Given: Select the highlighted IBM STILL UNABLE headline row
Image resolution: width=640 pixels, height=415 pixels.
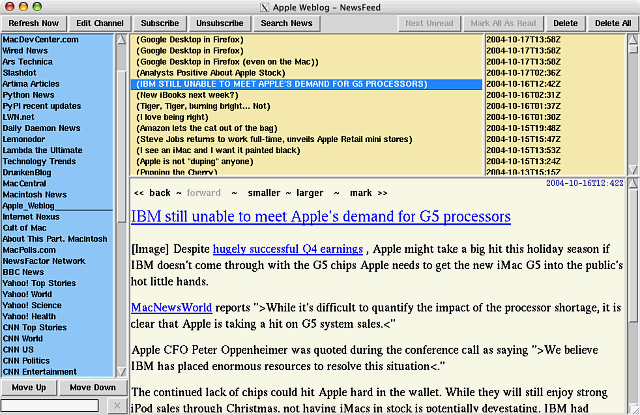Looking at the screenshot, I should 307,84.
